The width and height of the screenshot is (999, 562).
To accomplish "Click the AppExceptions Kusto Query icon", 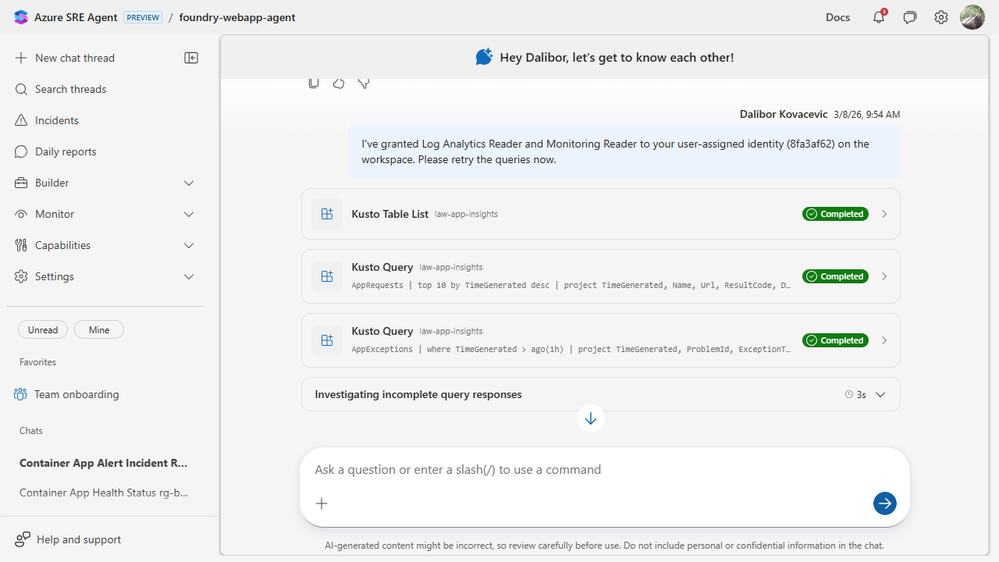I will 327,340.
